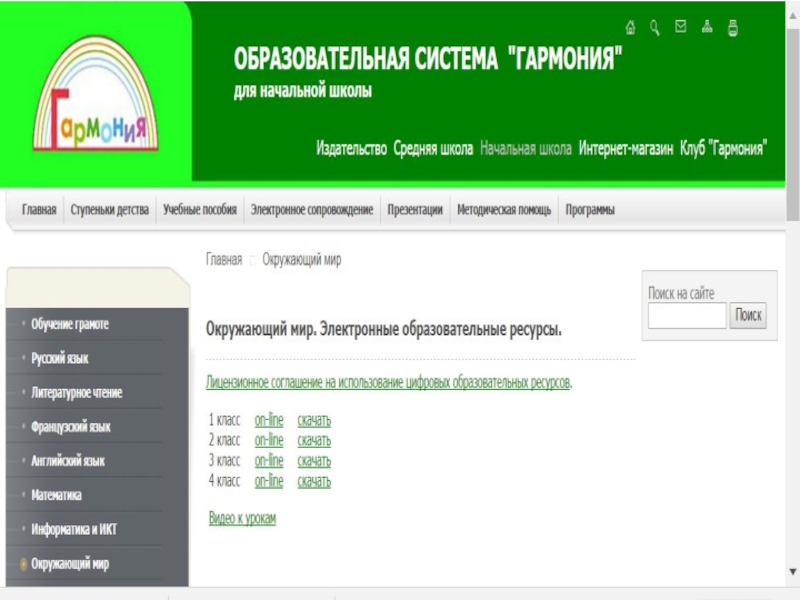This screenshot has height=600, width=800.
Task: Click the Поиск button
Action: tap(748, 315)
